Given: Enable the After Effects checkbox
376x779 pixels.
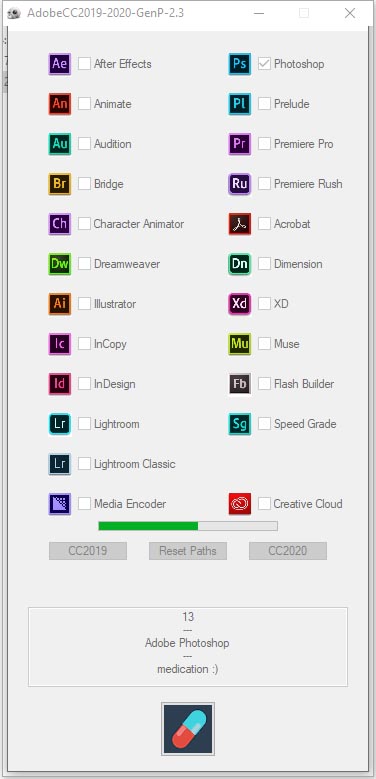Looking at the screenshot, I should (84, 64).
